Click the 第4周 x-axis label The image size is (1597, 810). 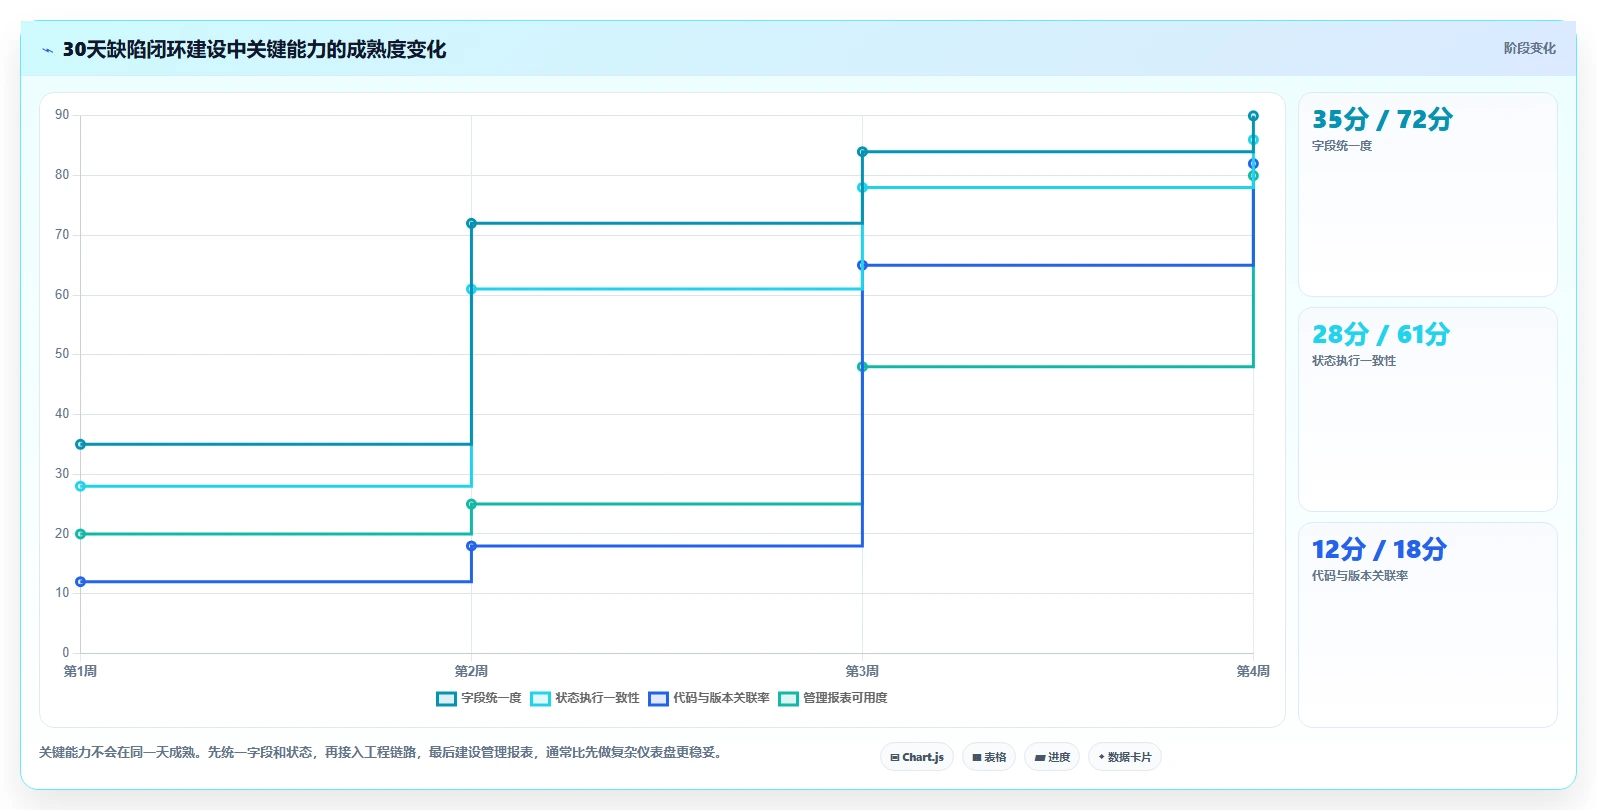[x=1253, y=671]
